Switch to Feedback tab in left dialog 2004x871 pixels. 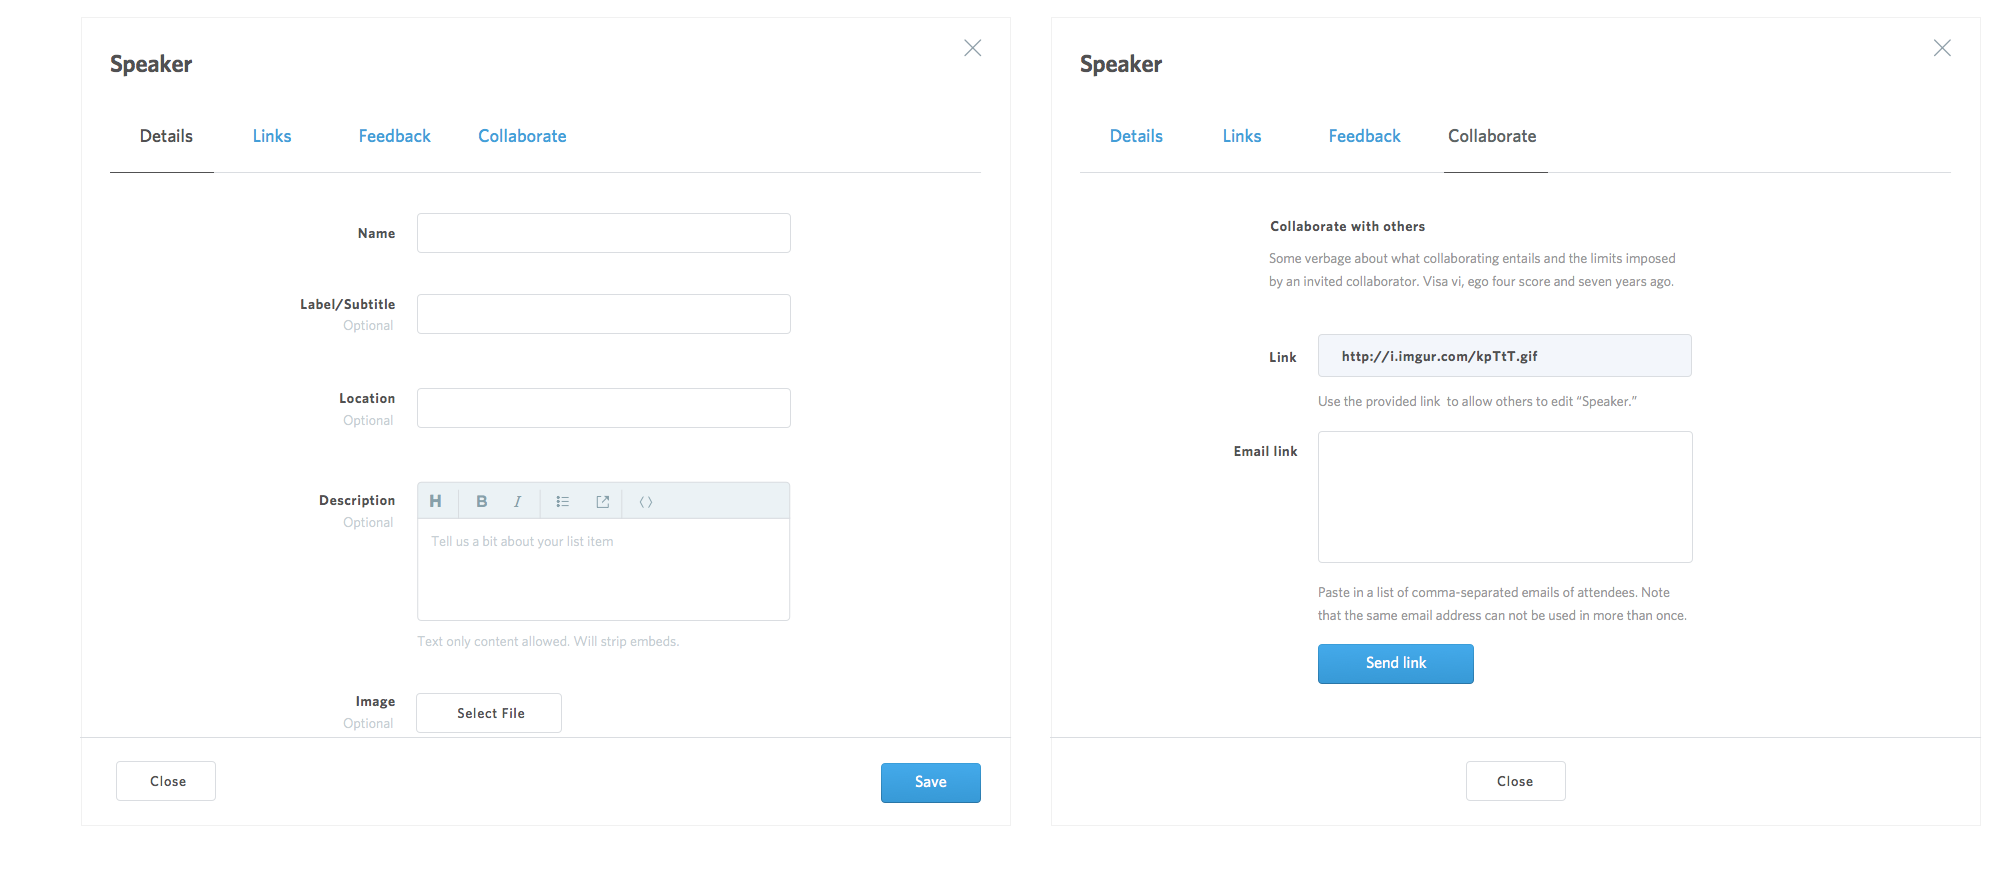point(394,136)
